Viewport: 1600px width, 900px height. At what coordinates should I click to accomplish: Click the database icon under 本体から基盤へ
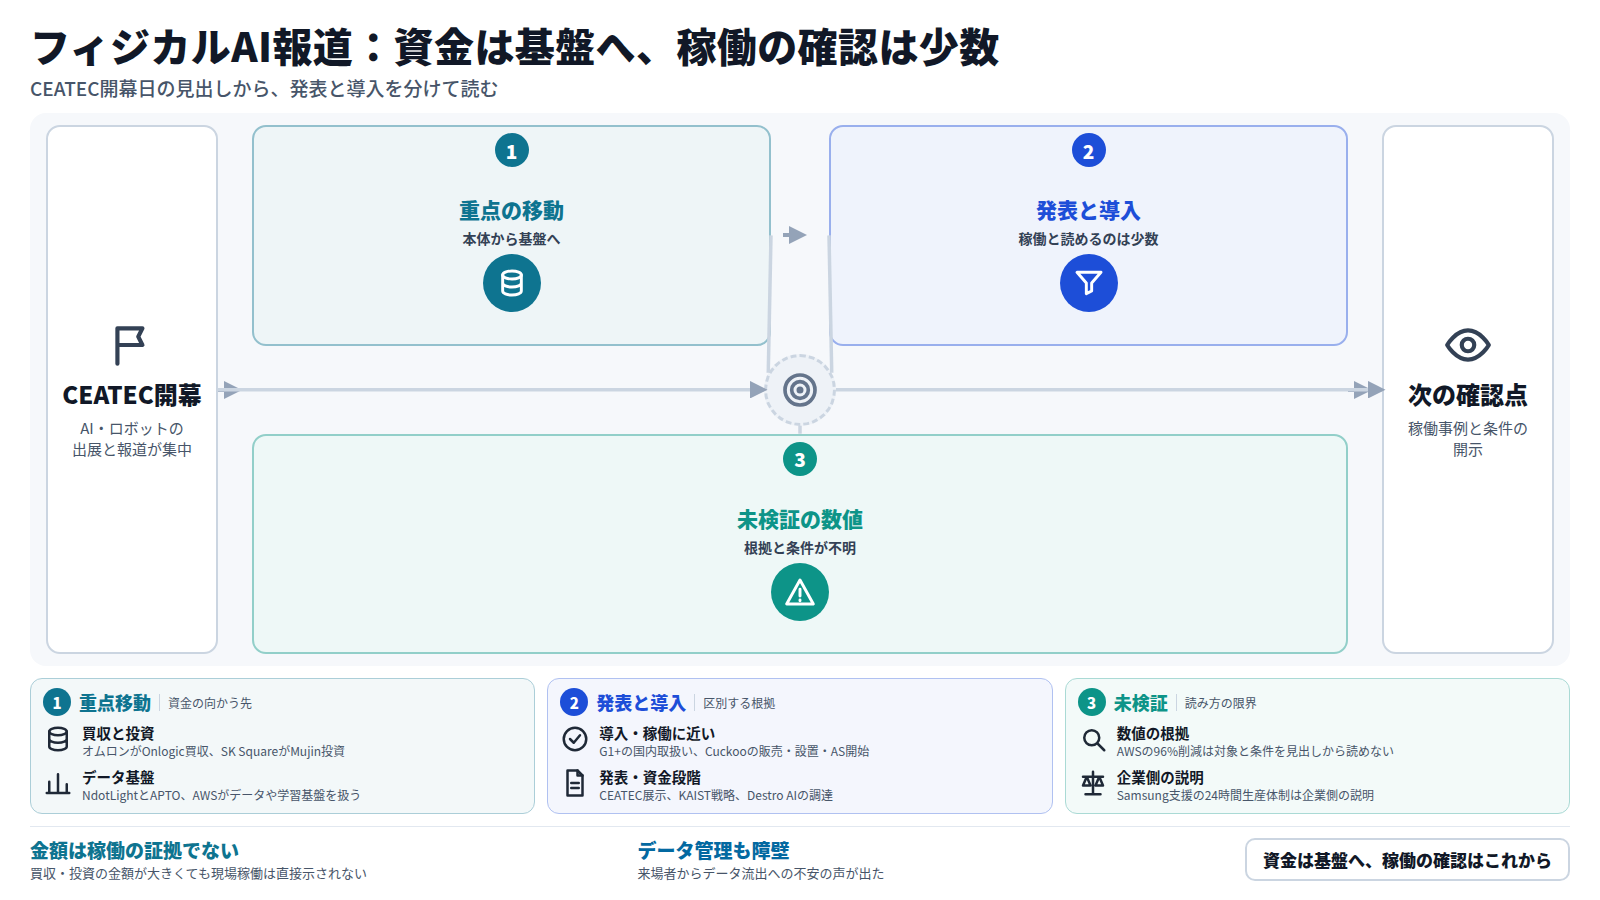(x=512, y=283)
